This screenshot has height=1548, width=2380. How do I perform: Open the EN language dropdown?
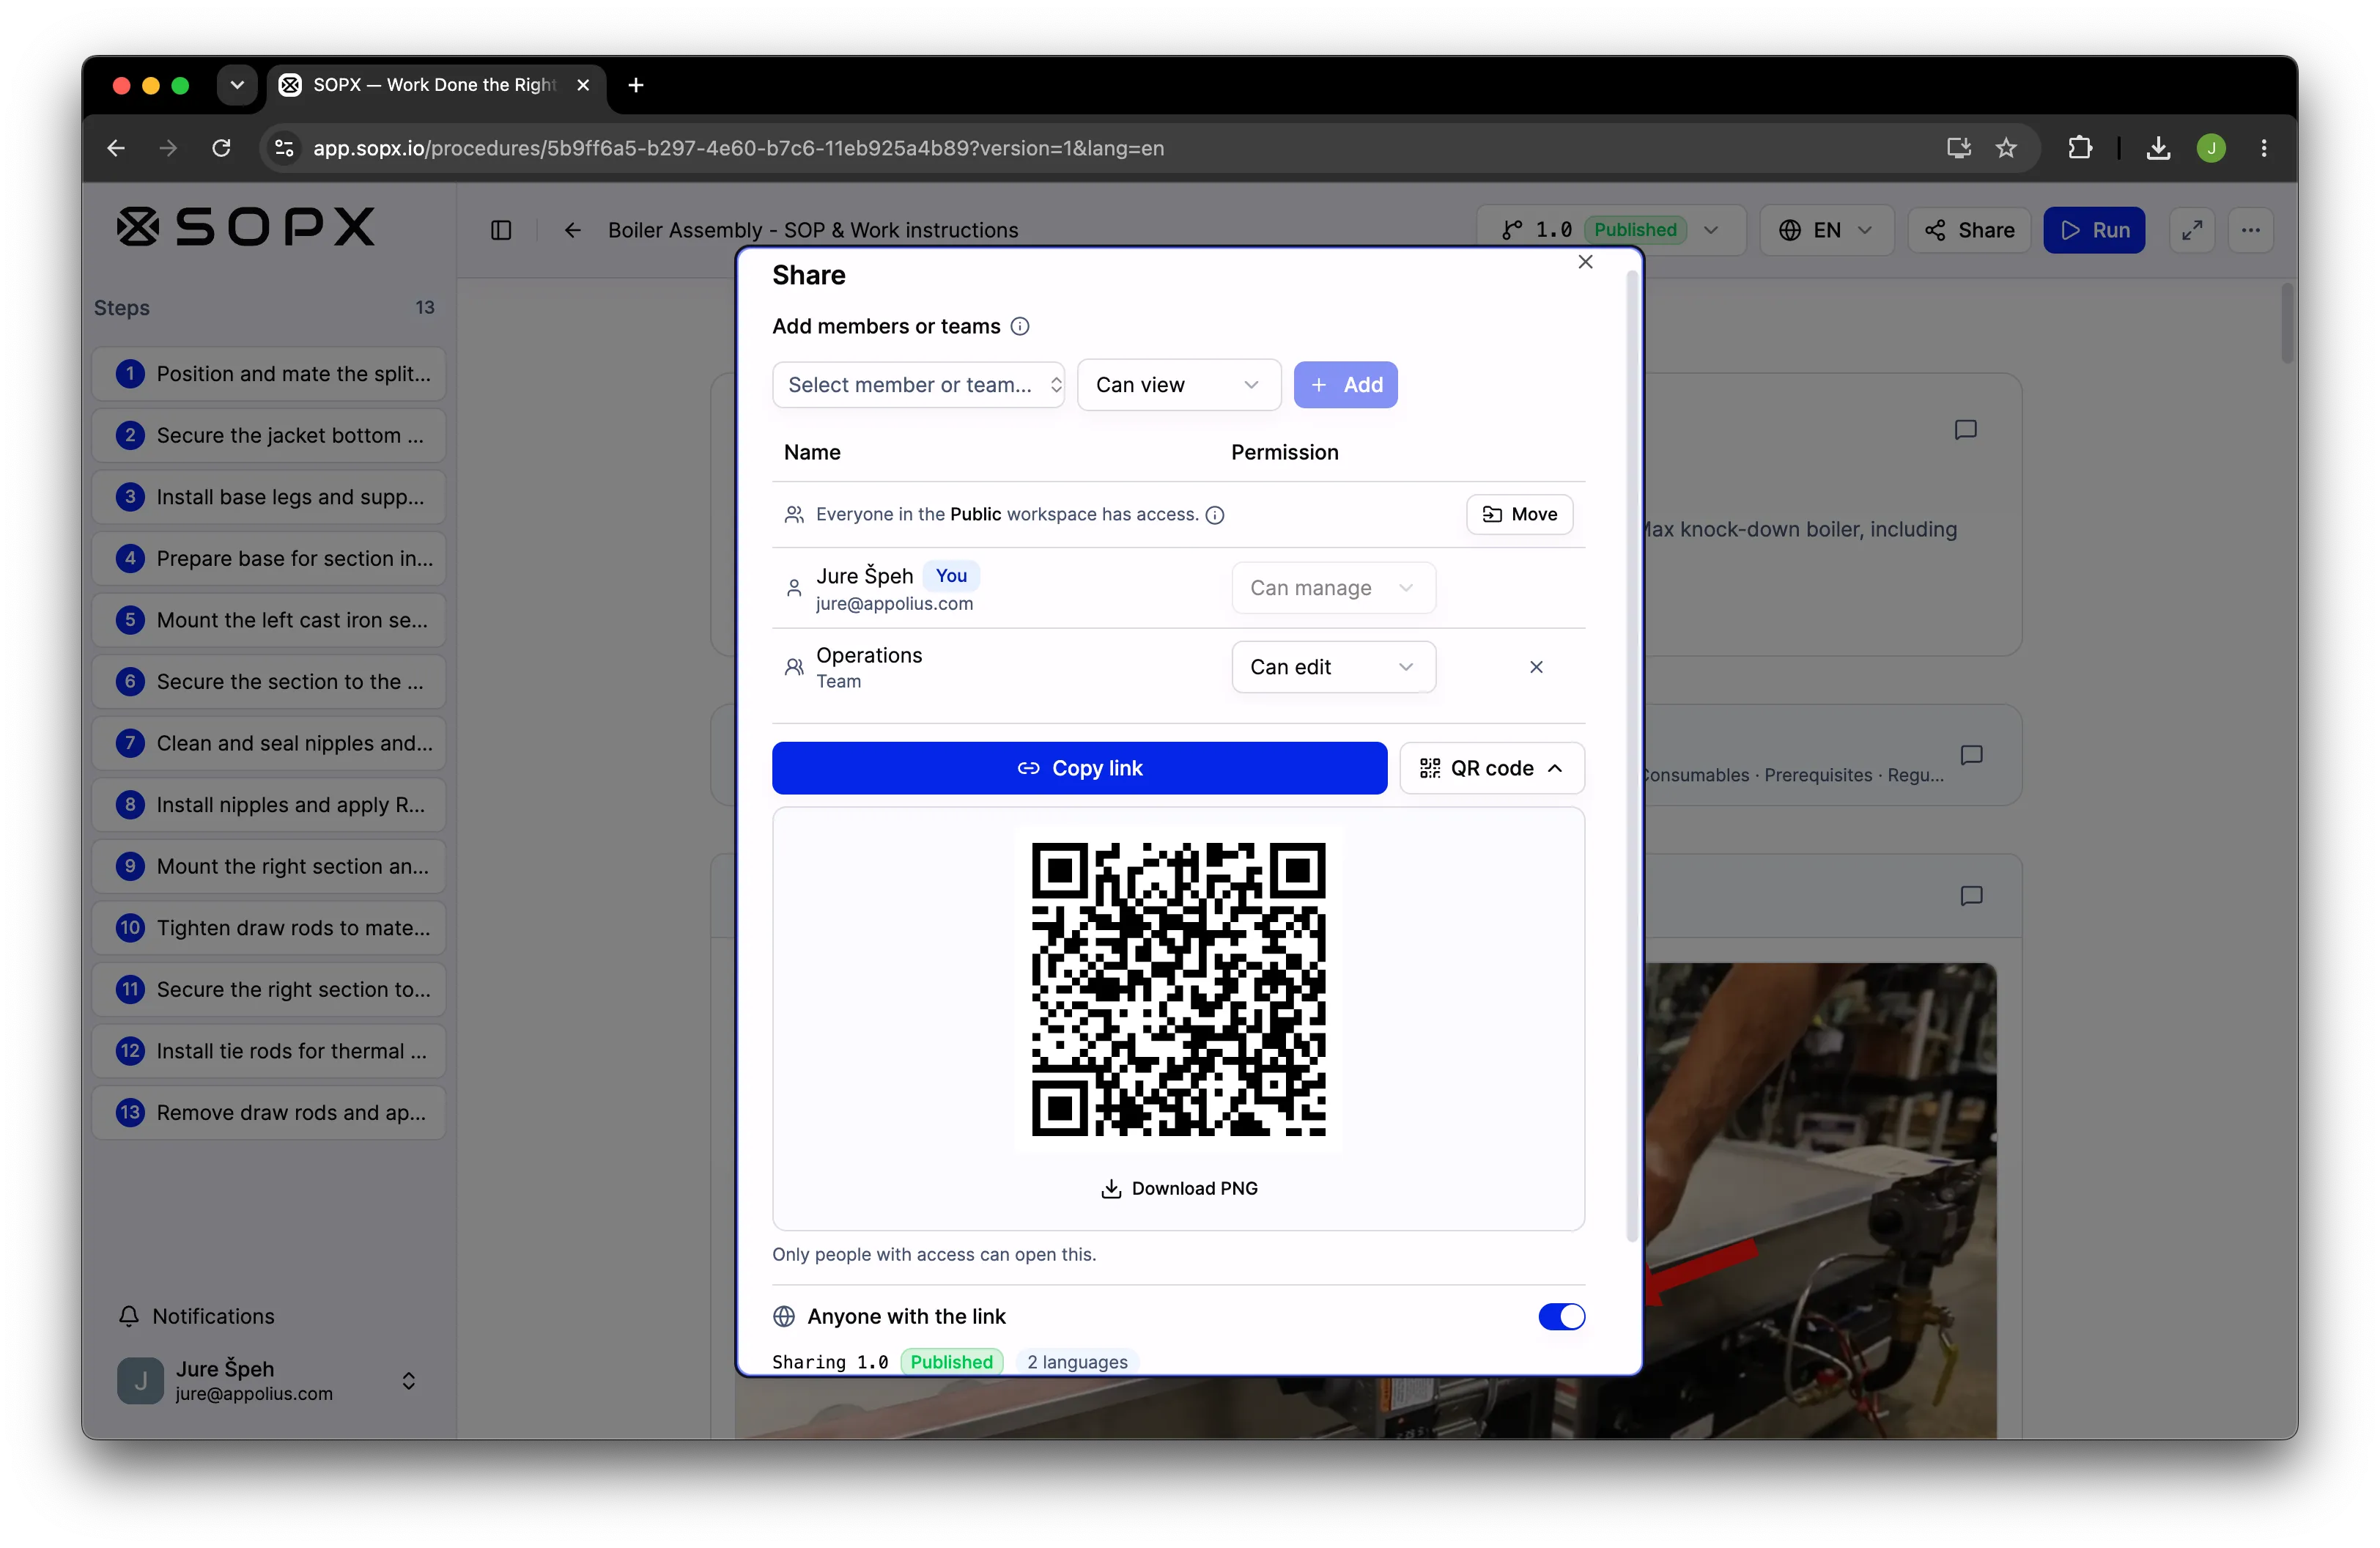tap(1826, 230)
